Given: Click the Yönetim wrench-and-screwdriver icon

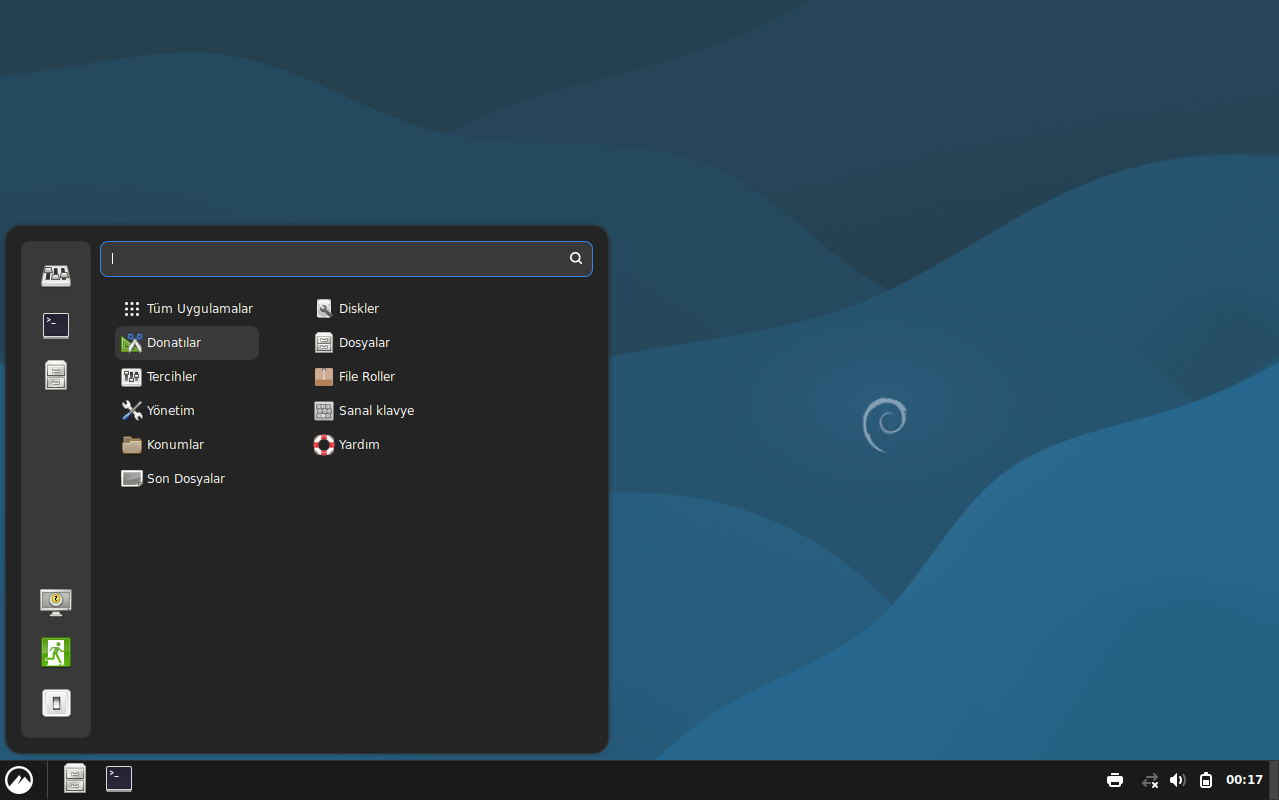Looking at the screenshot, I should (x=132, y=411).
